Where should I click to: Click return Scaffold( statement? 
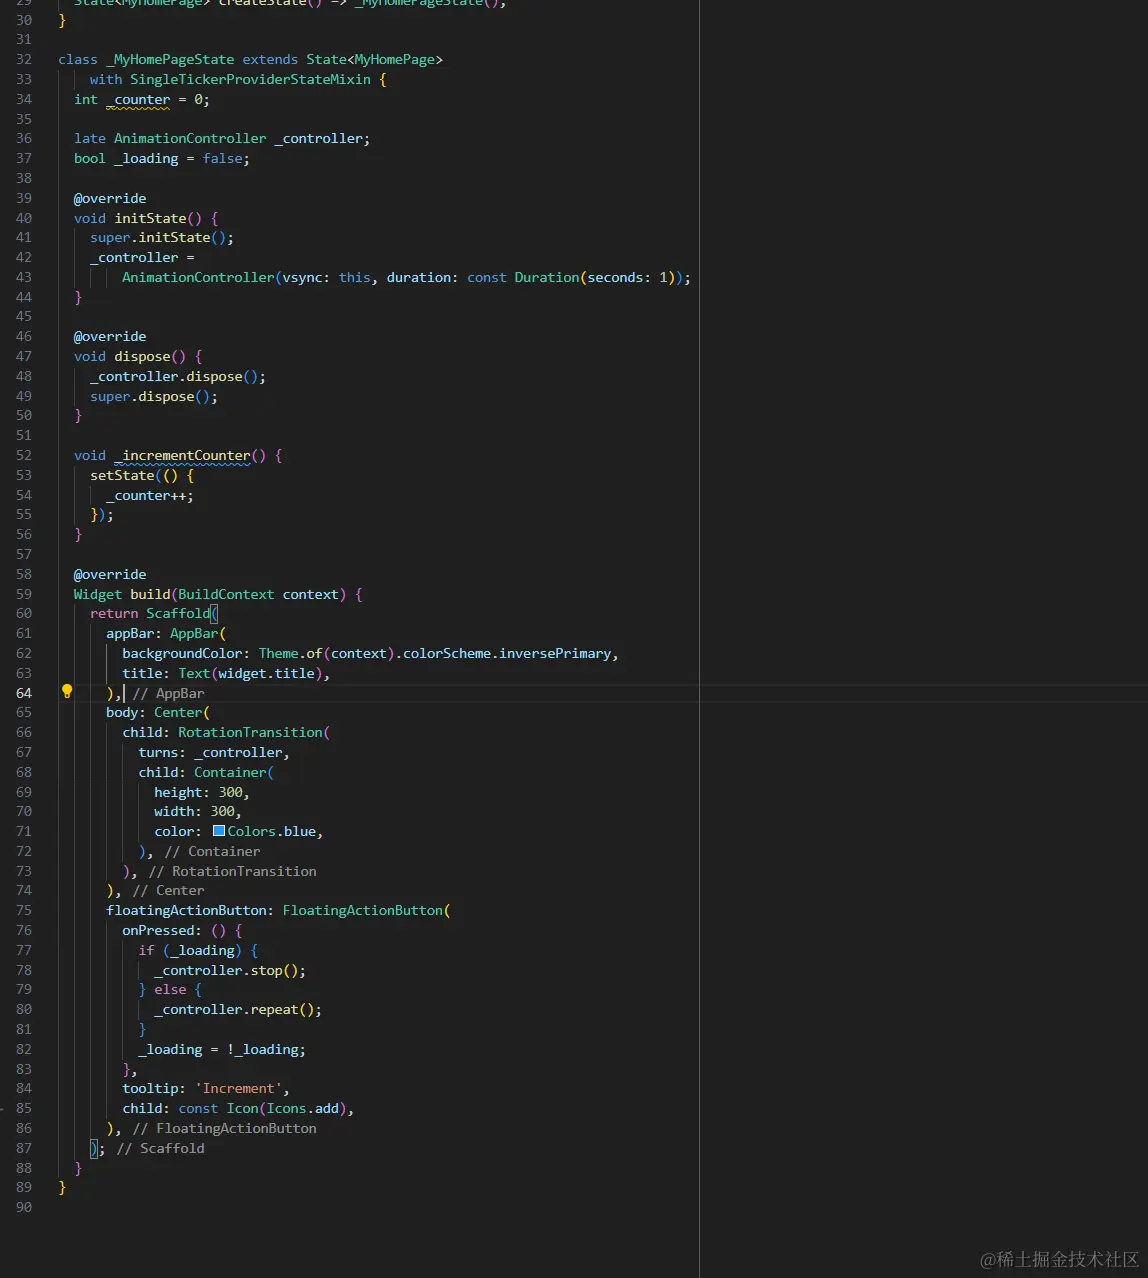(x=154, y=613)
